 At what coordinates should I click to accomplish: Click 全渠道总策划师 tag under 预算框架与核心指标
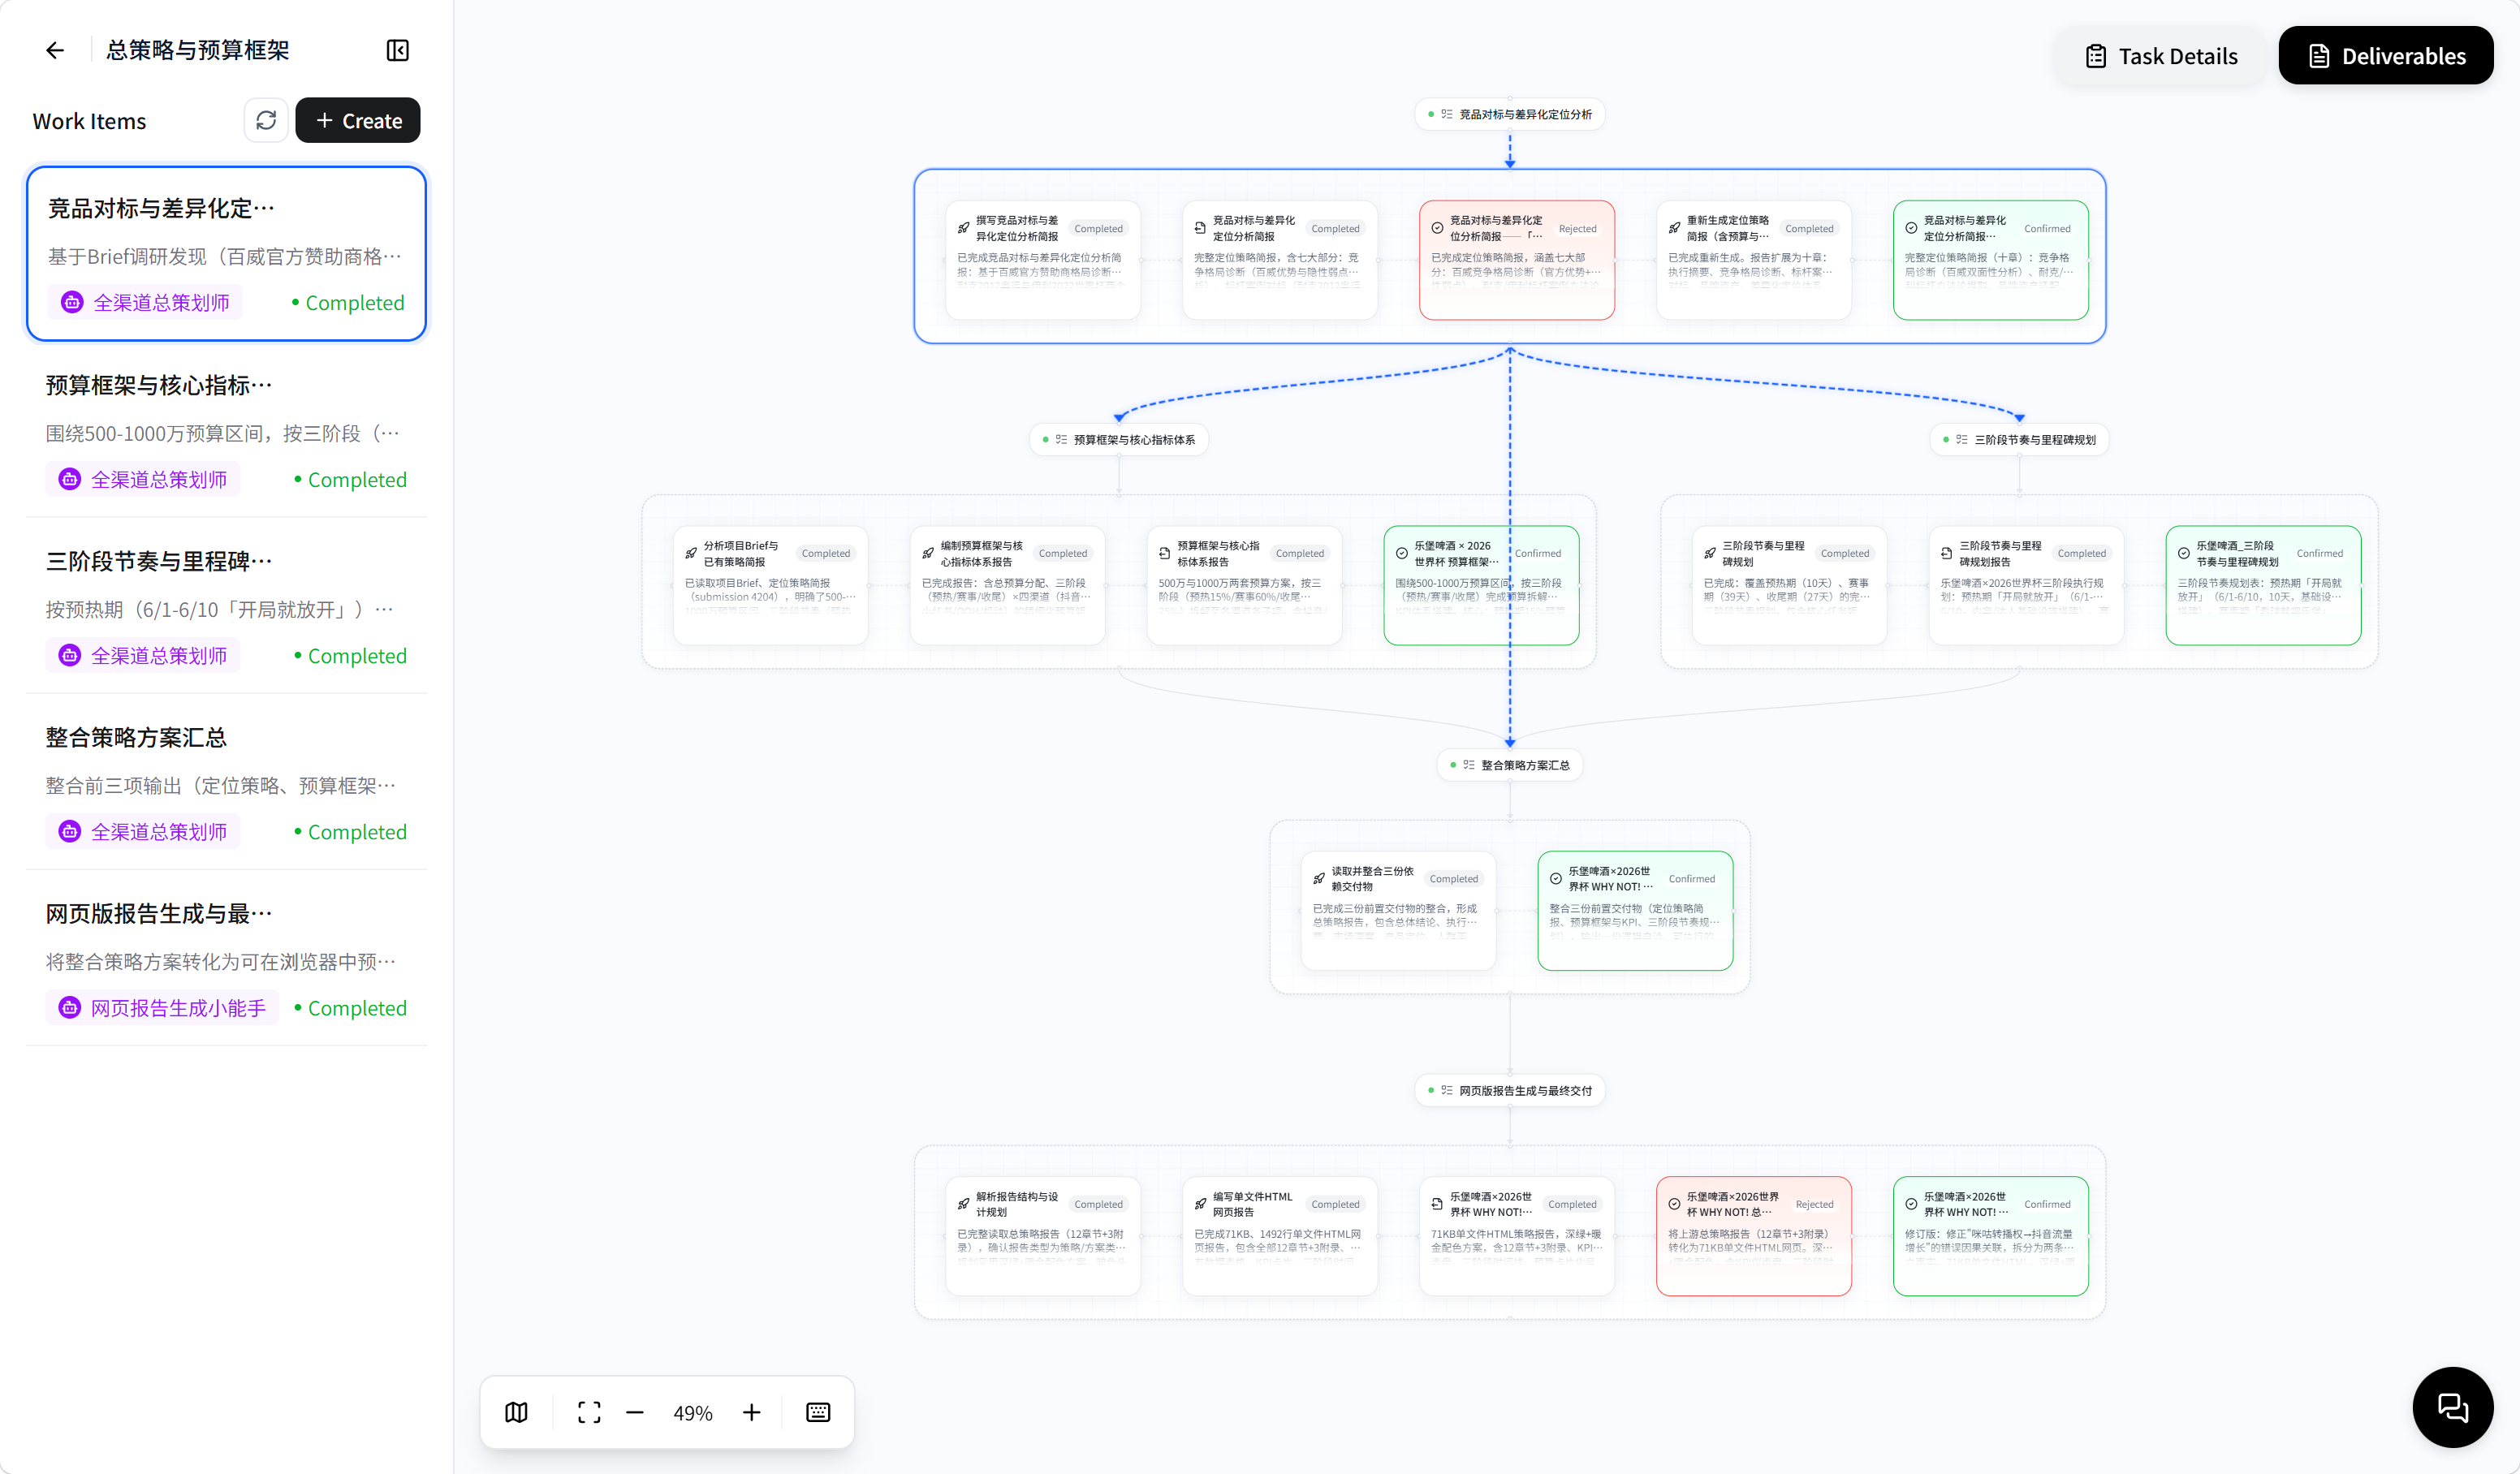(142, 480)
